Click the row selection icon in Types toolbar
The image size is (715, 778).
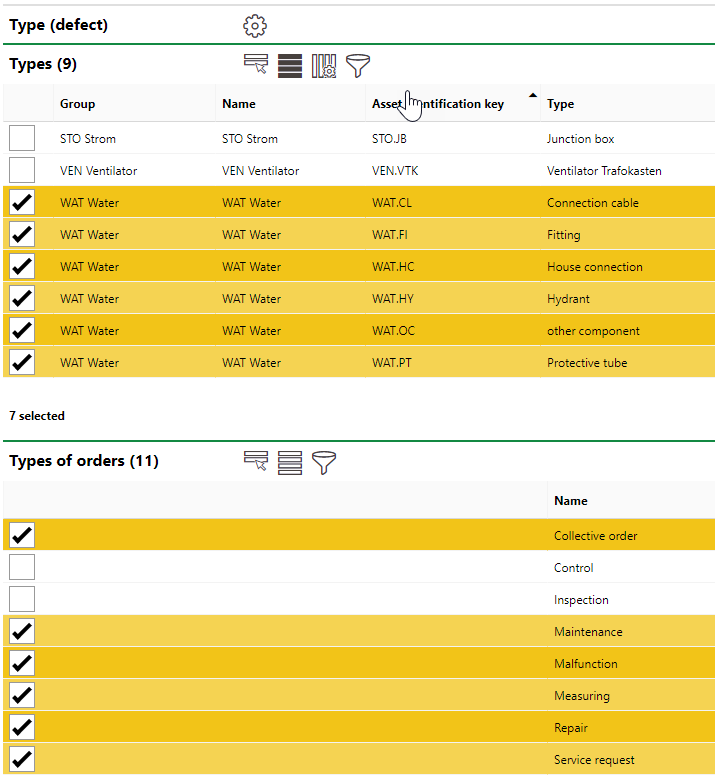(x=256, y=66)
